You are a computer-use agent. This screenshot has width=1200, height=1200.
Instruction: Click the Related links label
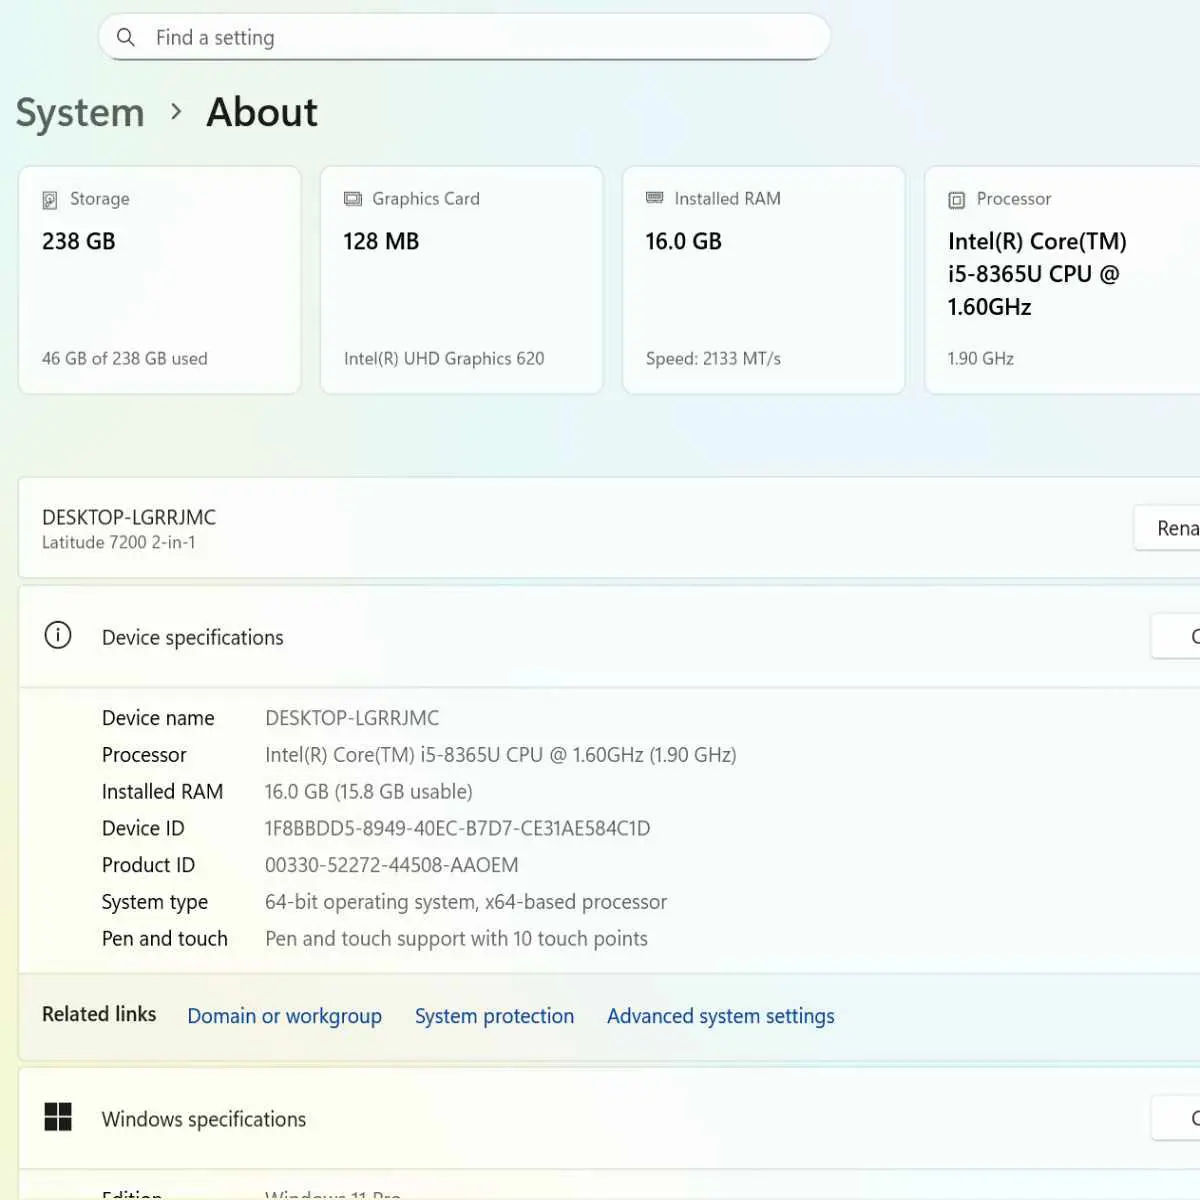(x=99, y=1014)
